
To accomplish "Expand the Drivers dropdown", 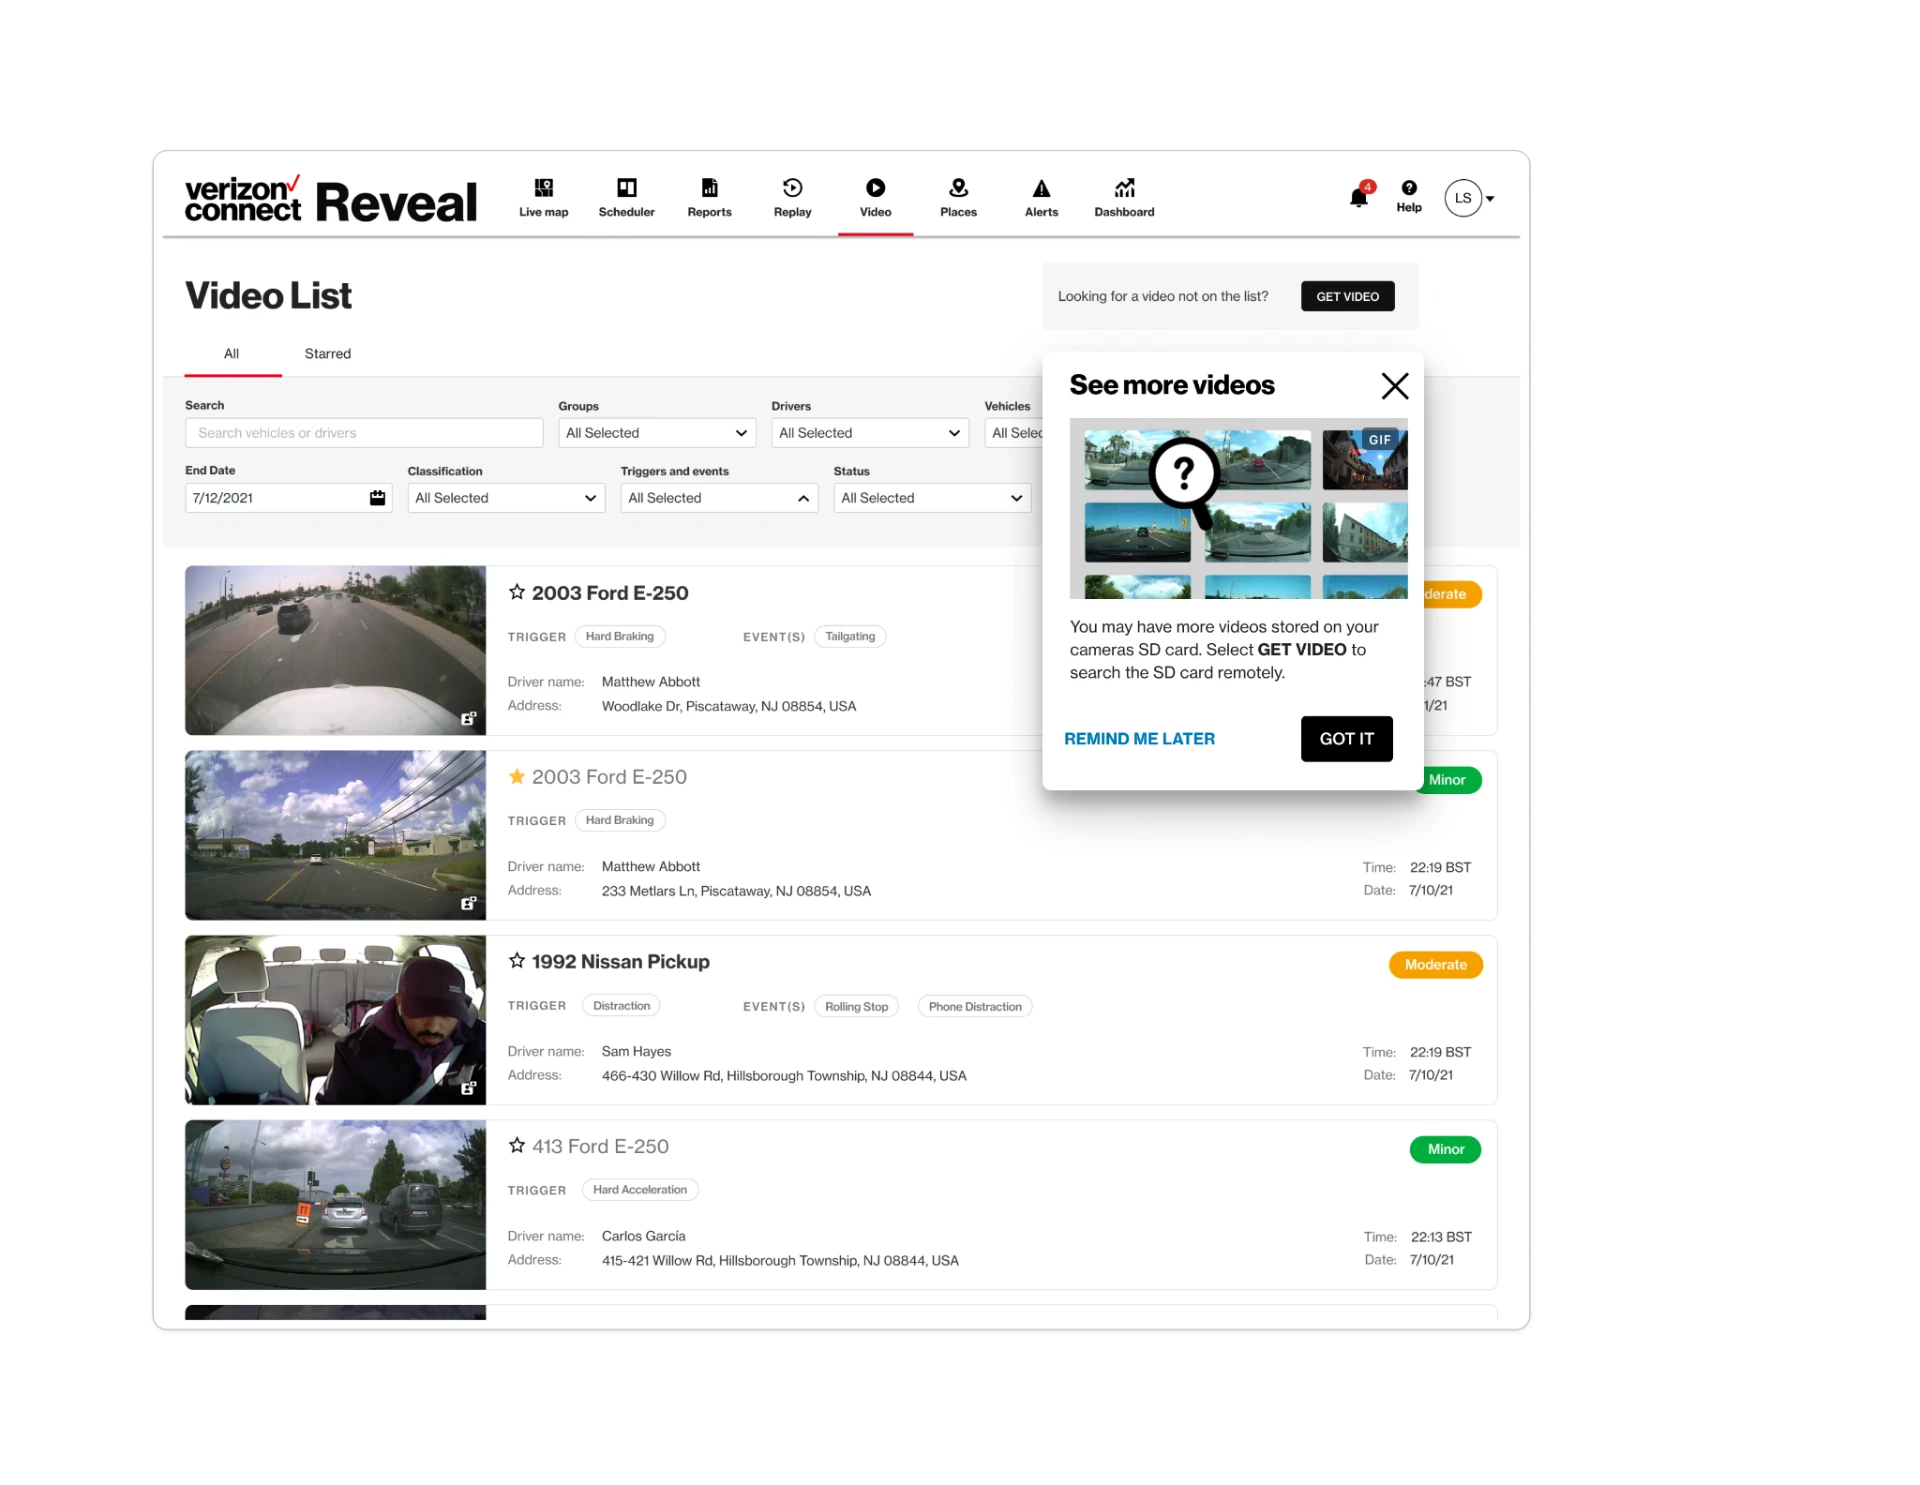I will point(870,433).
